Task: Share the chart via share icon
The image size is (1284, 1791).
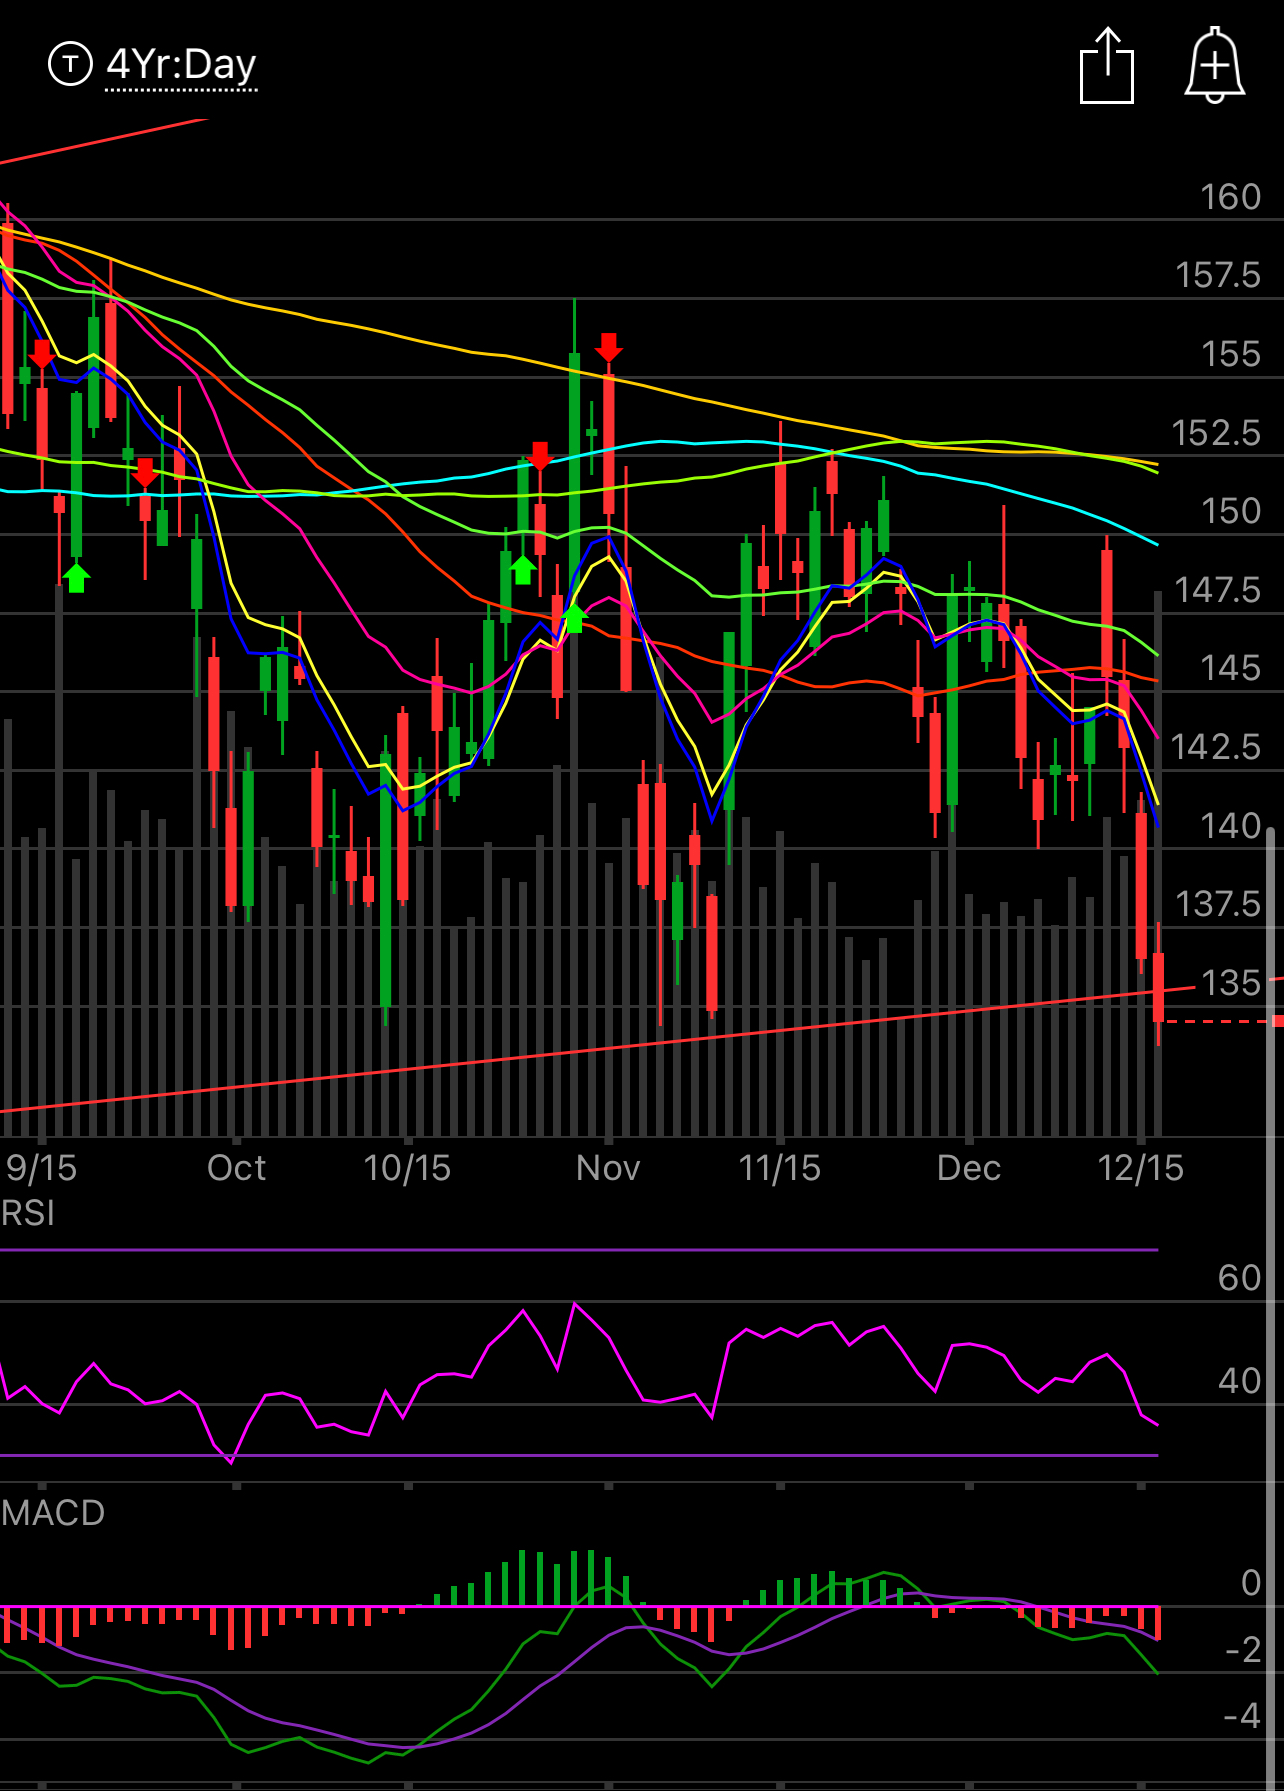Action: (x=1107, y=66)
